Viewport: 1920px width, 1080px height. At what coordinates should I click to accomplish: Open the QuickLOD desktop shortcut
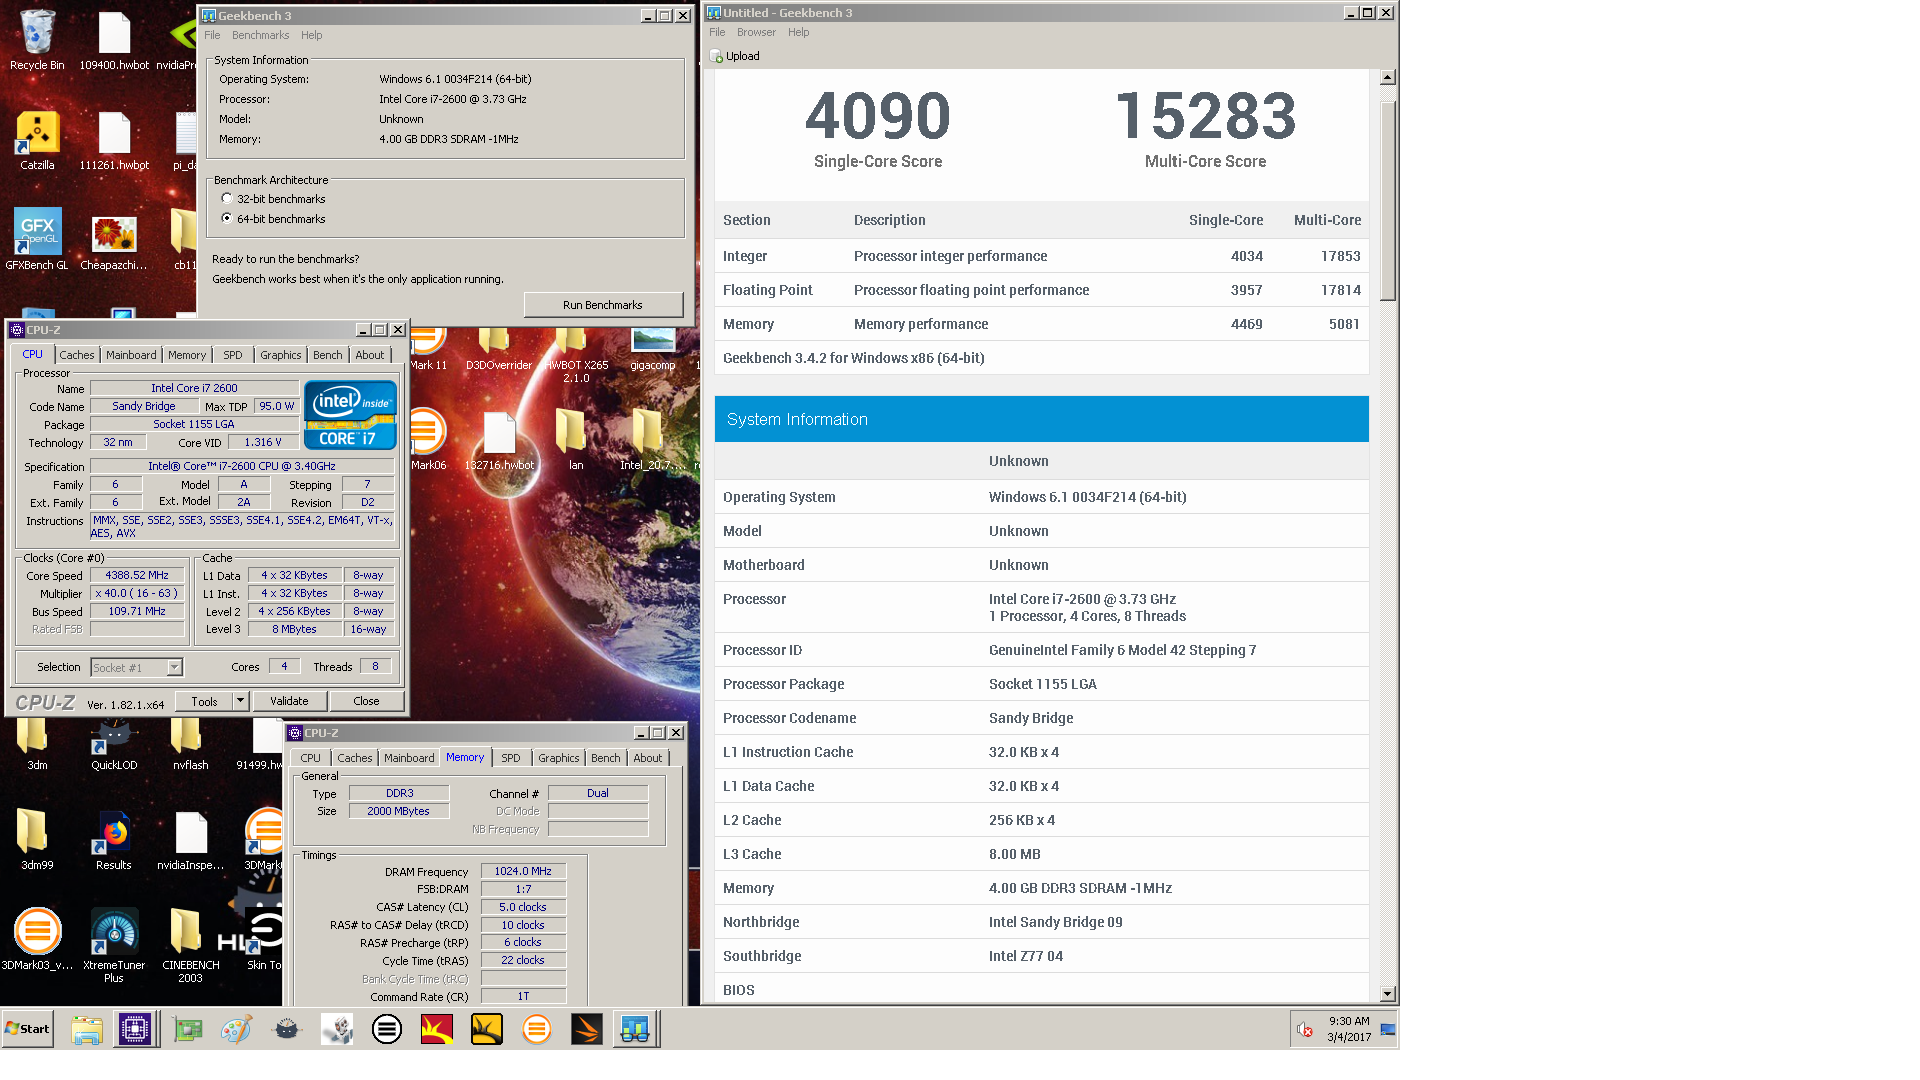point(114,742)
